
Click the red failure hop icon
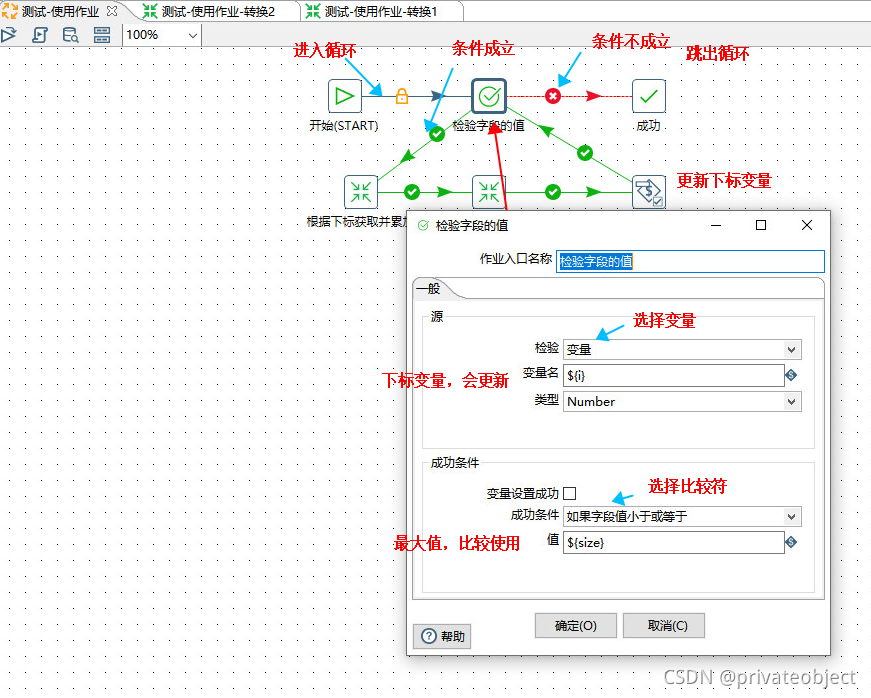coord(552,96)
